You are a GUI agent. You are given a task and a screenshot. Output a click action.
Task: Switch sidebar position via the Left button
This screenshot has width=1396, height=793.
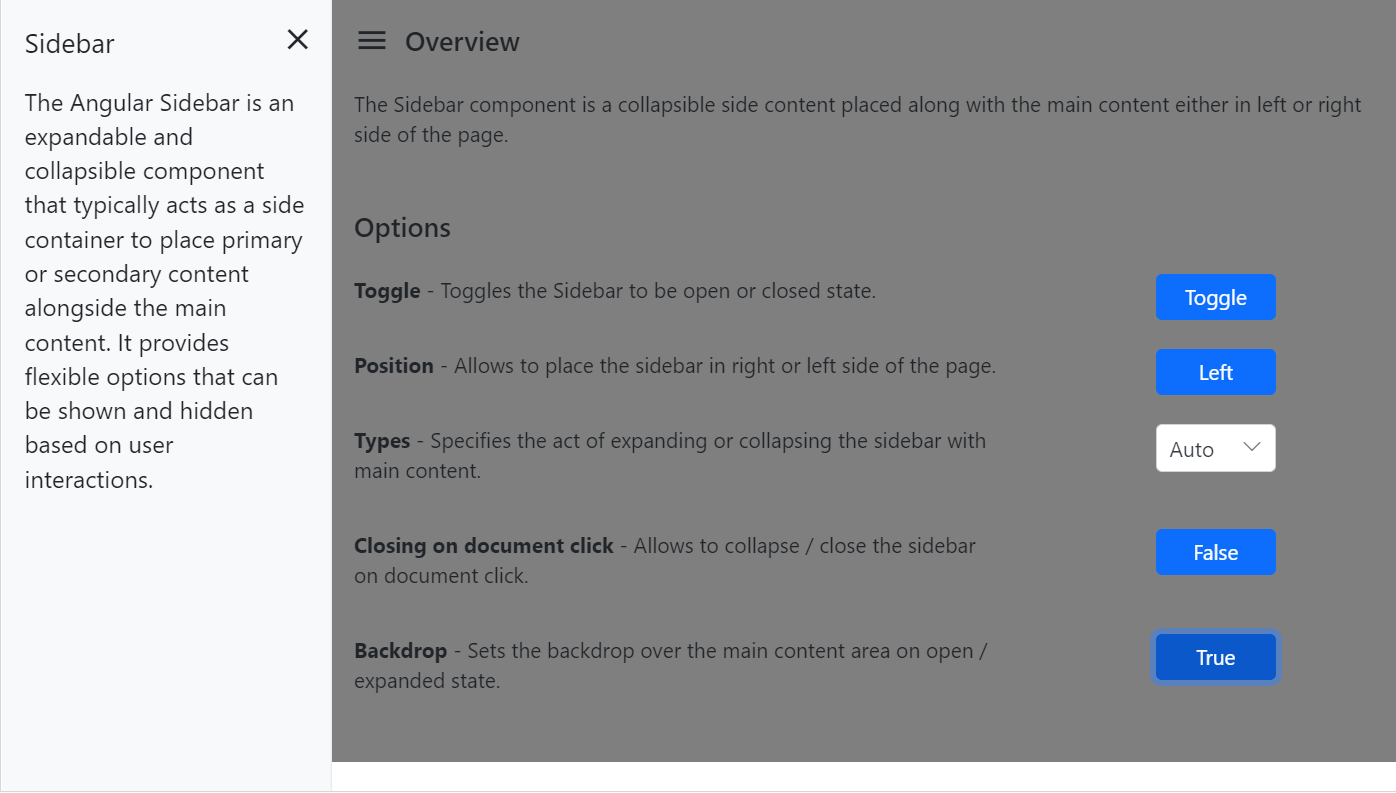click(x=1215, y=372)
